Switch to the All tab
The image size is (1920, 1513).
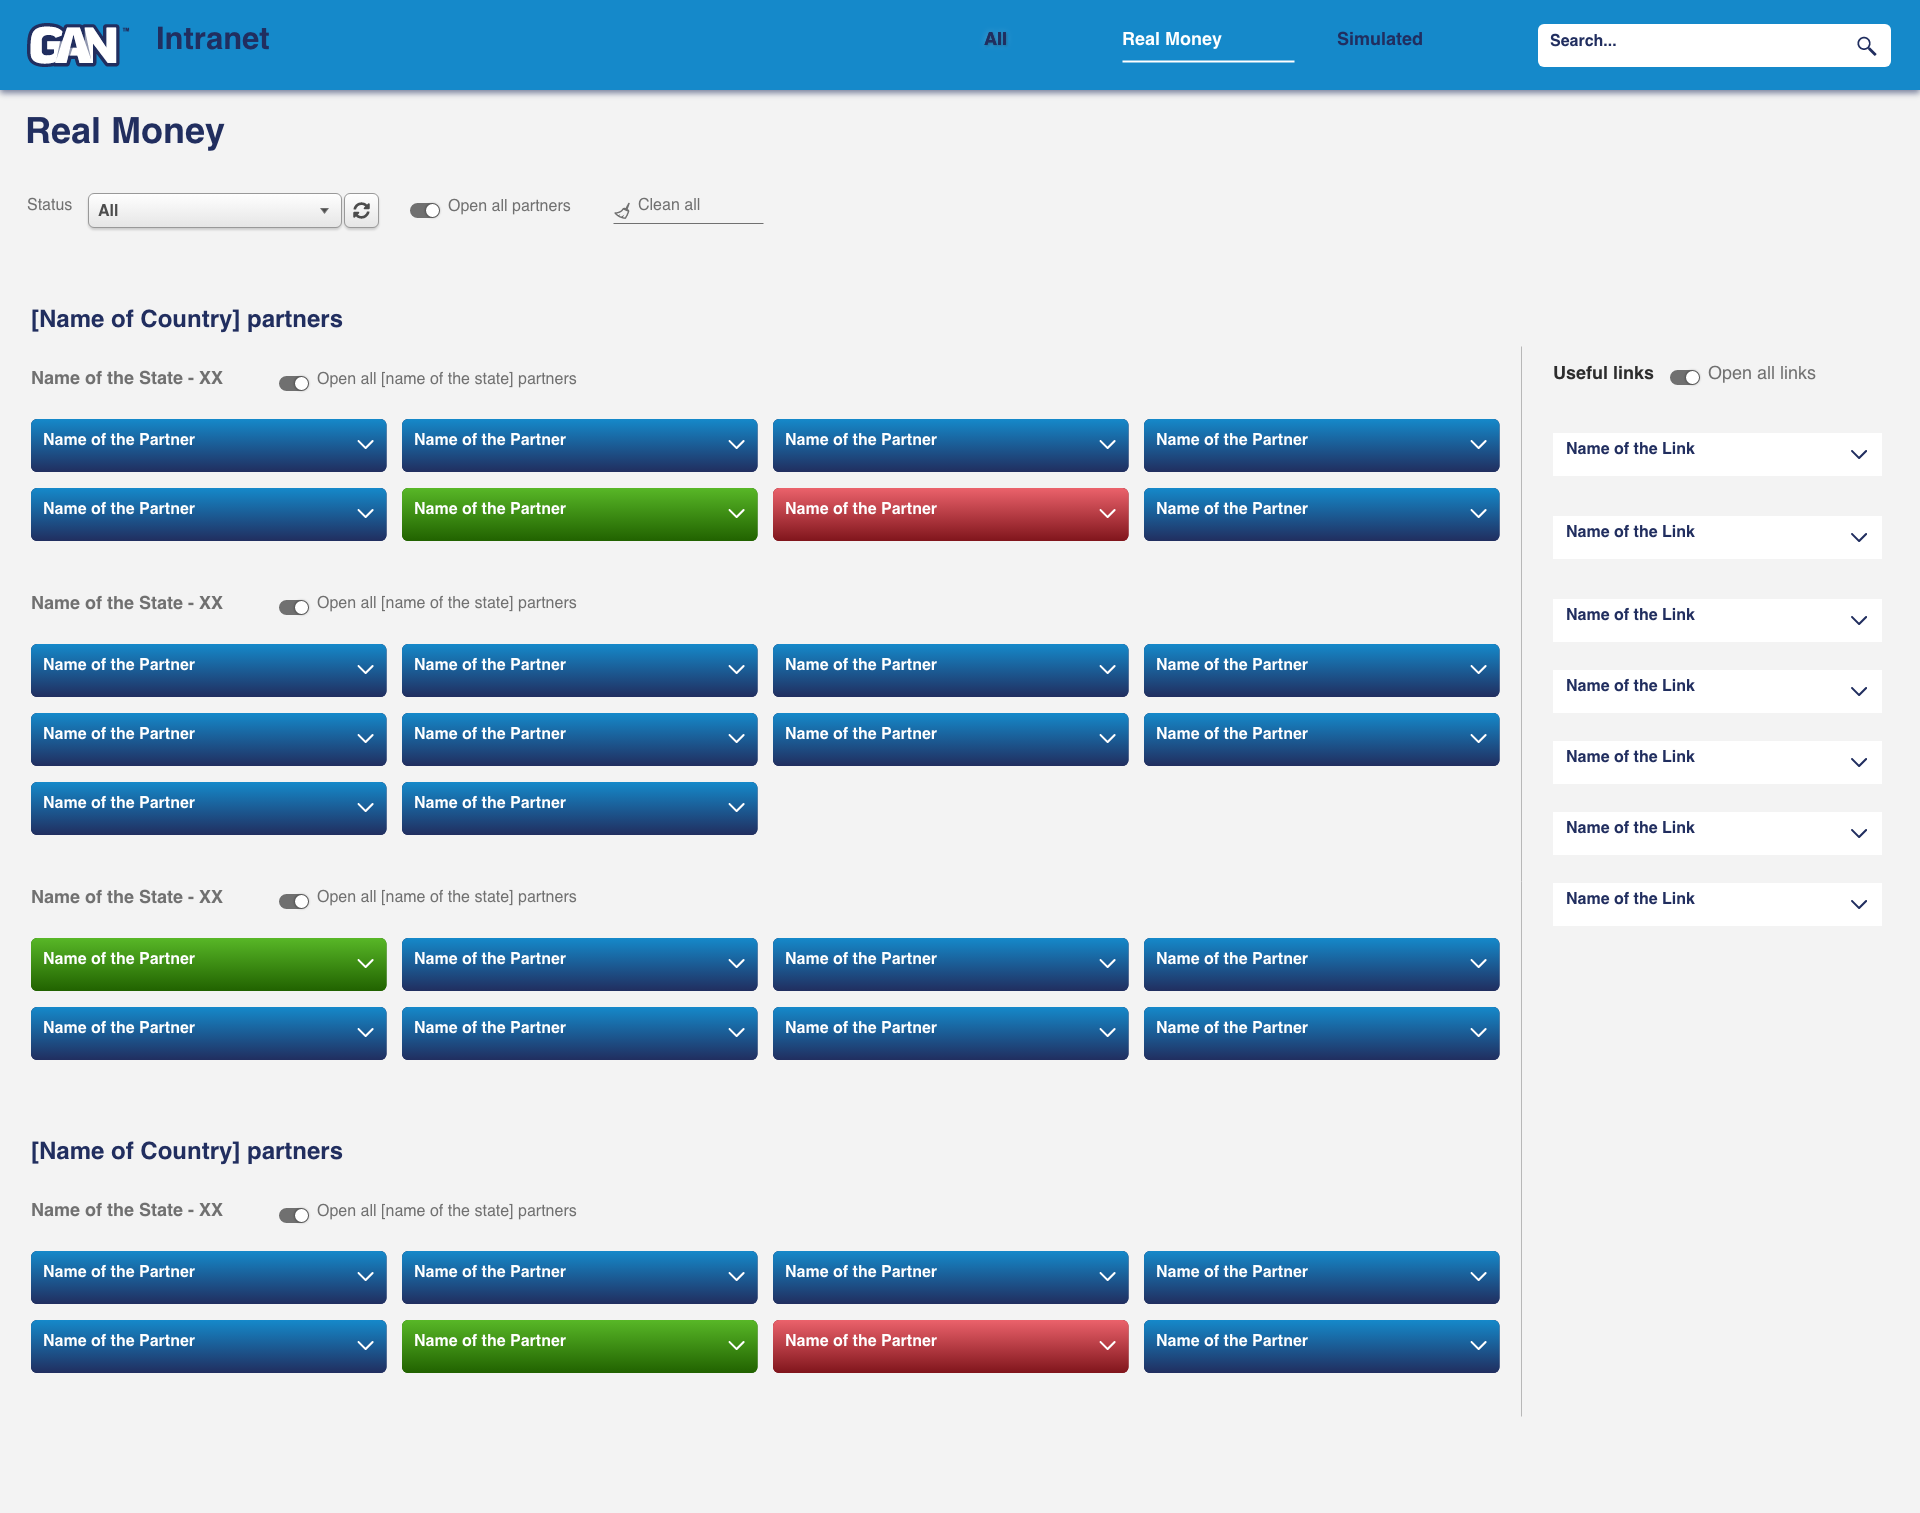click(x=995, y=39)
